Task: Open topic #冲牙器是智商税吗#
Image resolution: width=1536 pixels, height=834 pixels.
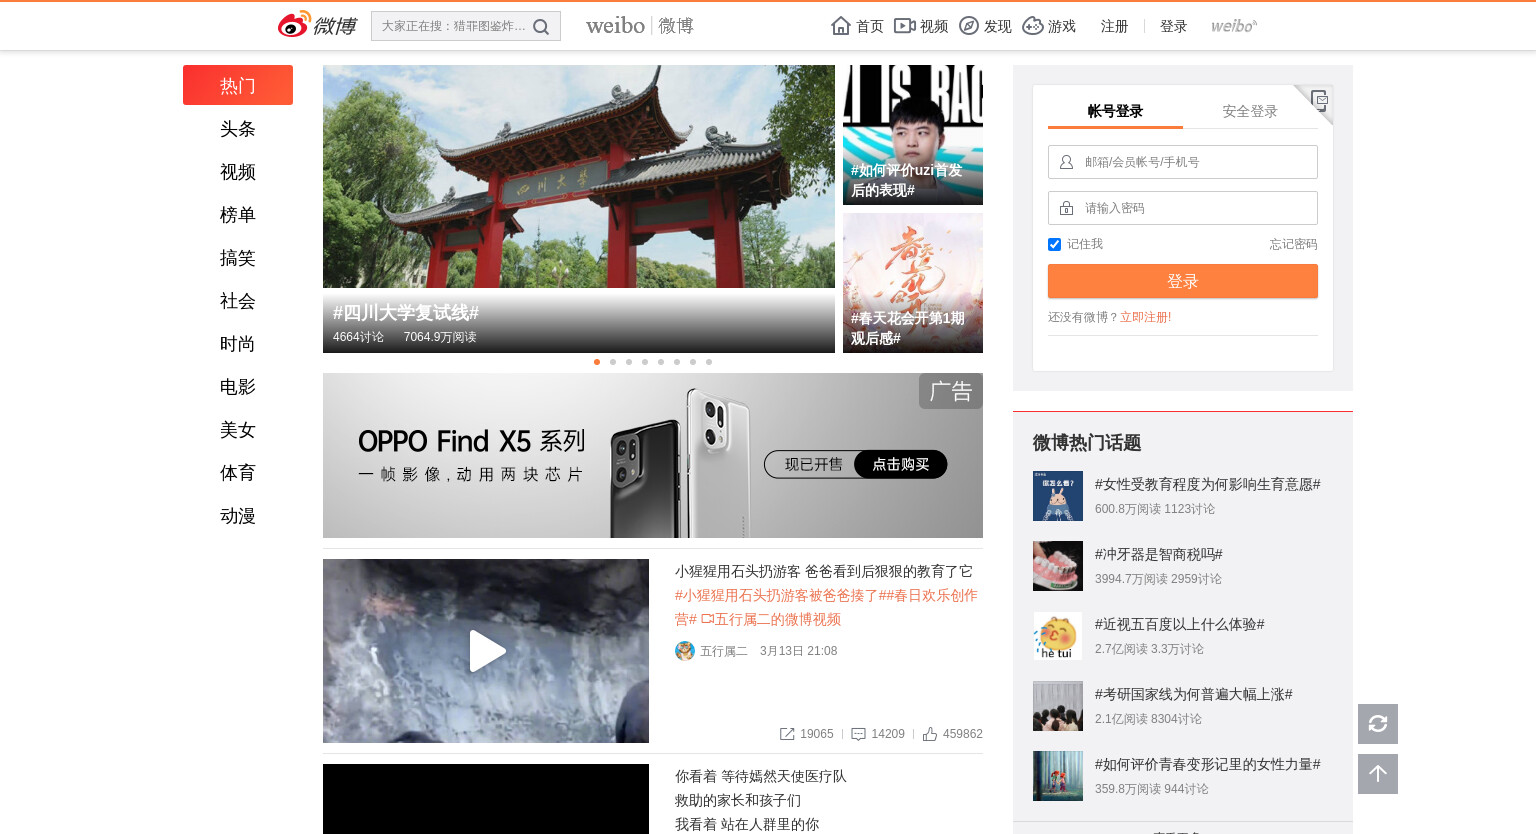Action: coord(1158,554)
